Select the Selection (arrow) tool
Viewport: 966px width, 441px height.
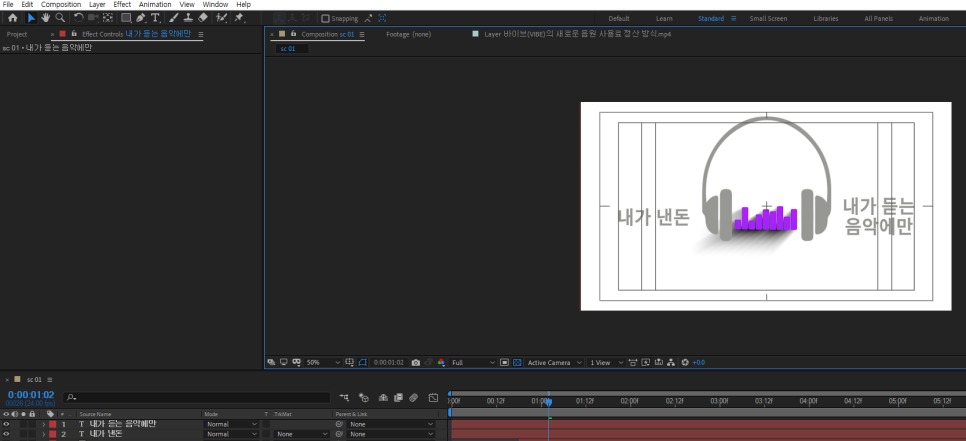coord(31,18)
